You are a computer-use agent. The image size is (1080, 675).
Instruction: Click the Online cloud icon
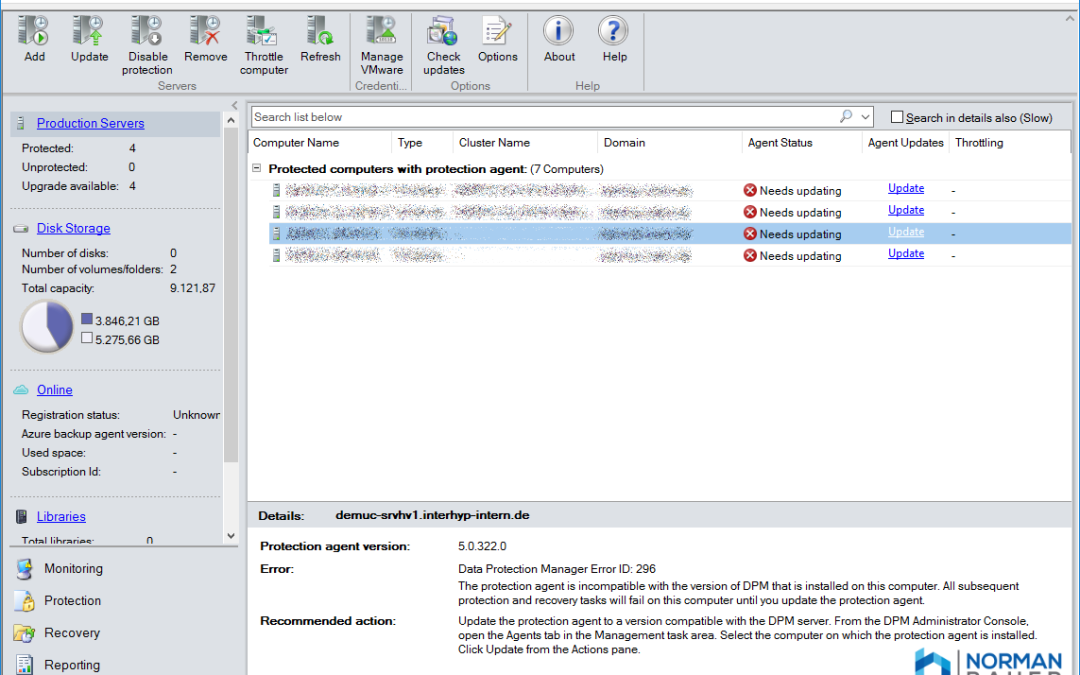click(x=21, y=390)
